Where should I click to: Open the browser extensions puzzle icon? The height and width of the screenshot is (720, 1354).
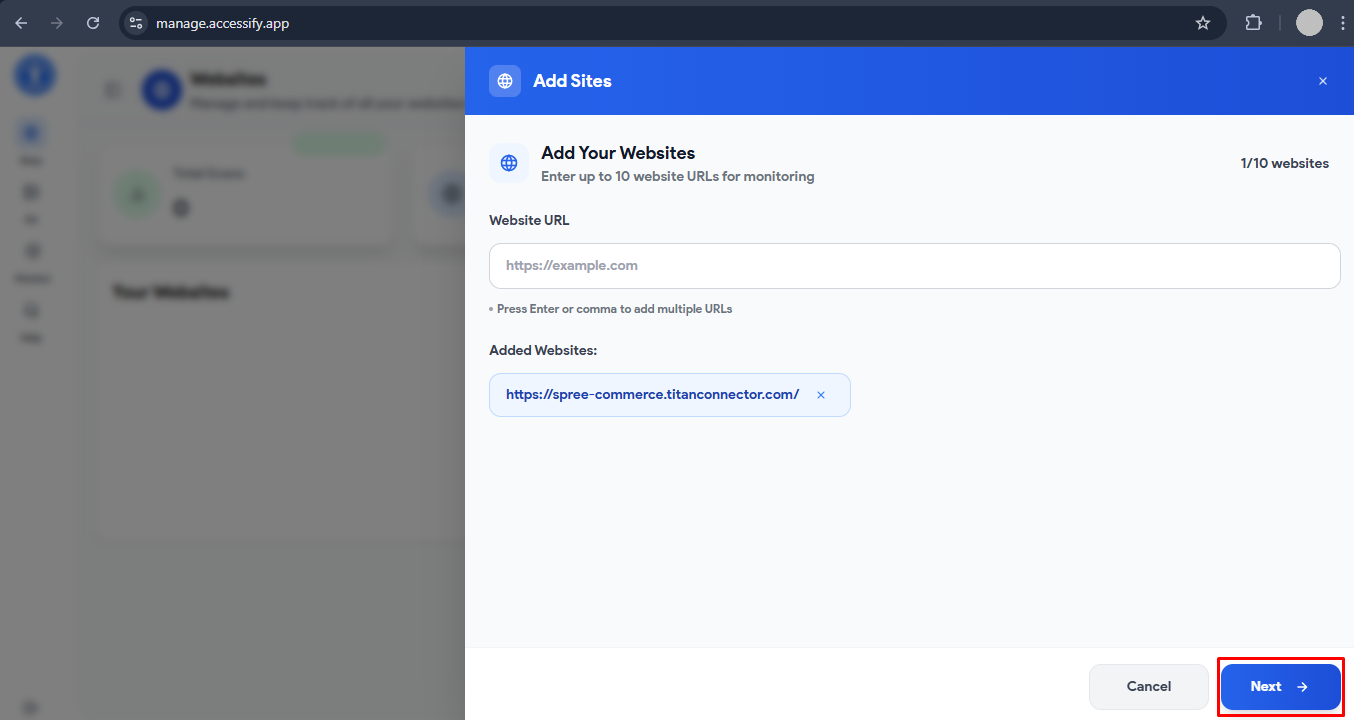1253,22
